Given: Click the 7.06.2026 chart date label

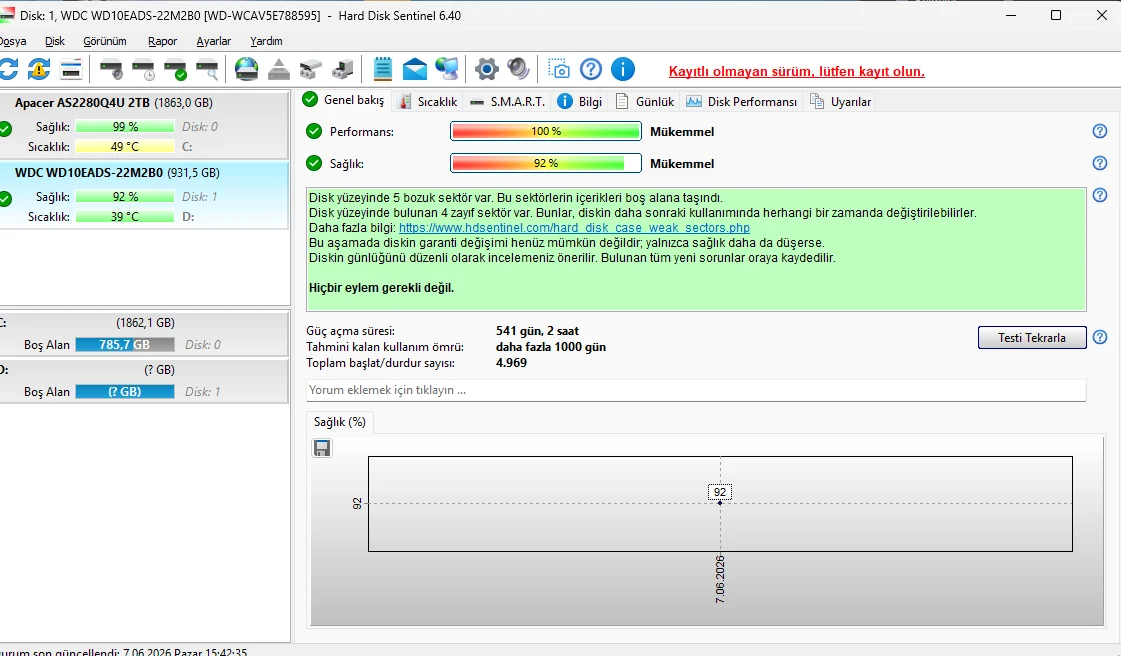Looking at the screenshot, I should click(x=720, y=579).
